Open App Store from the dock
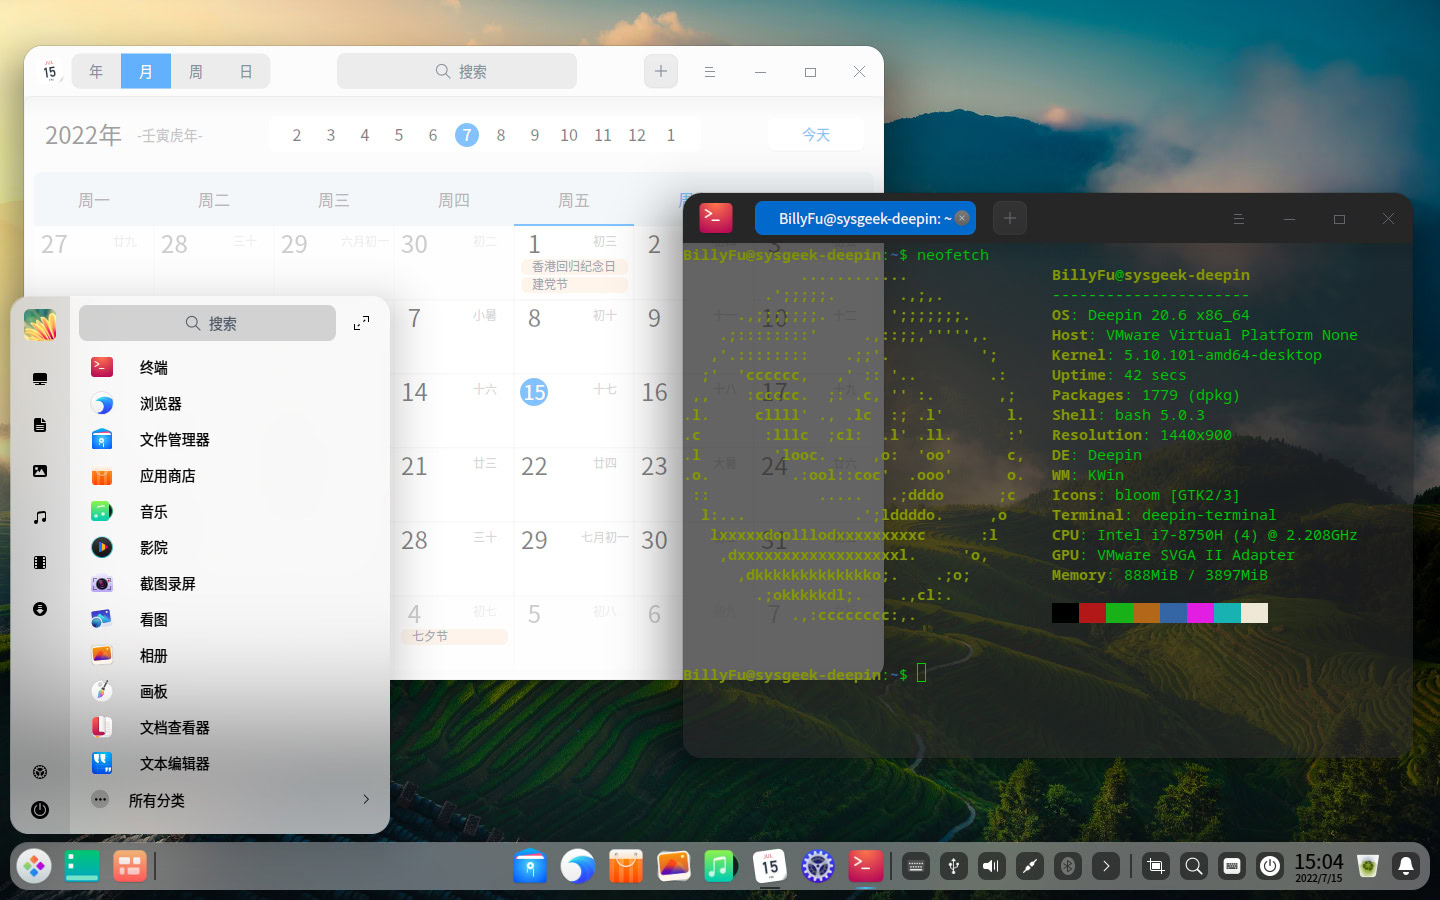1440x900 pixels. (625, 866)
